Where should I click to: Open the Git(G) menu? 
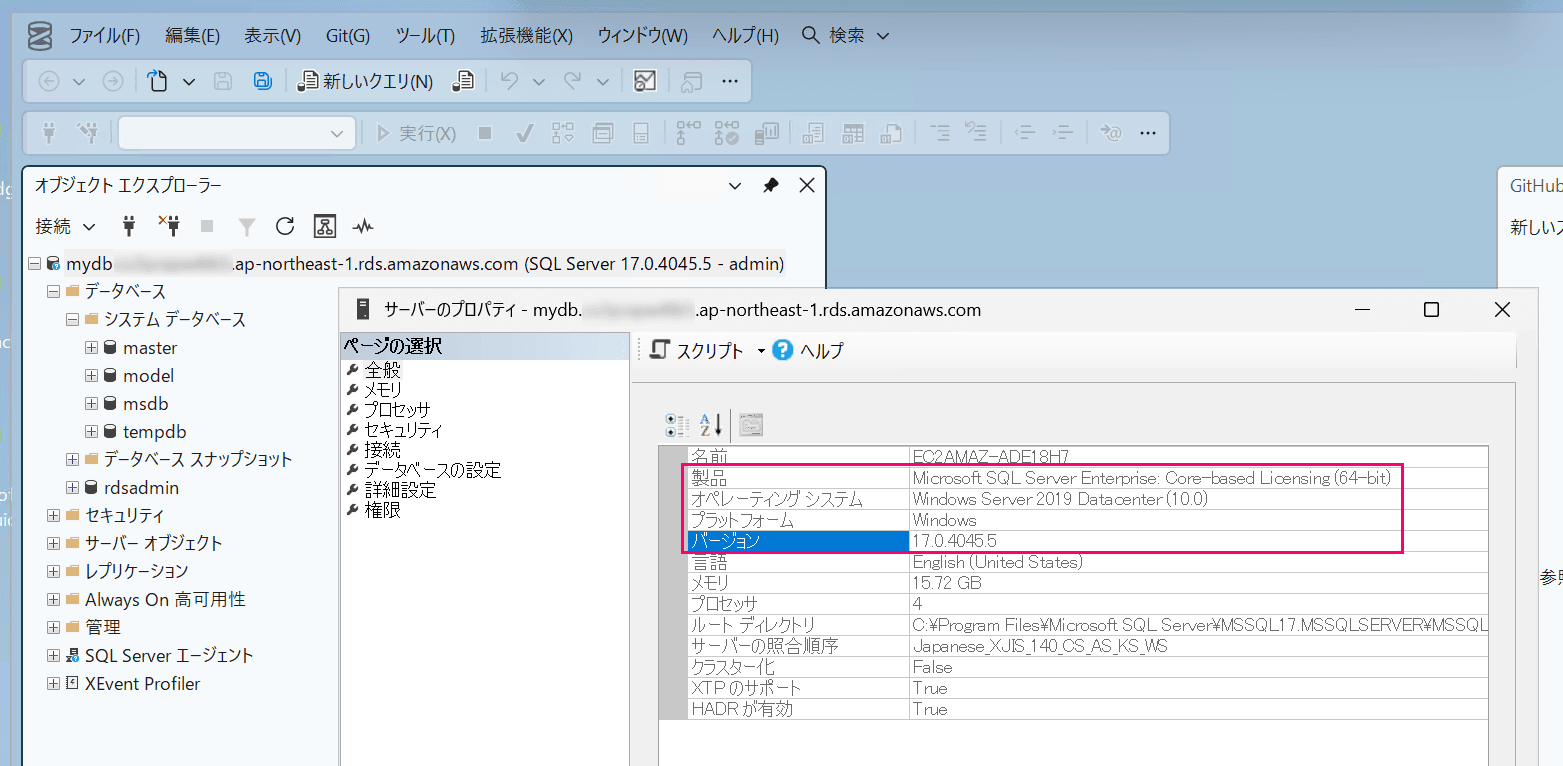[348, 36]
